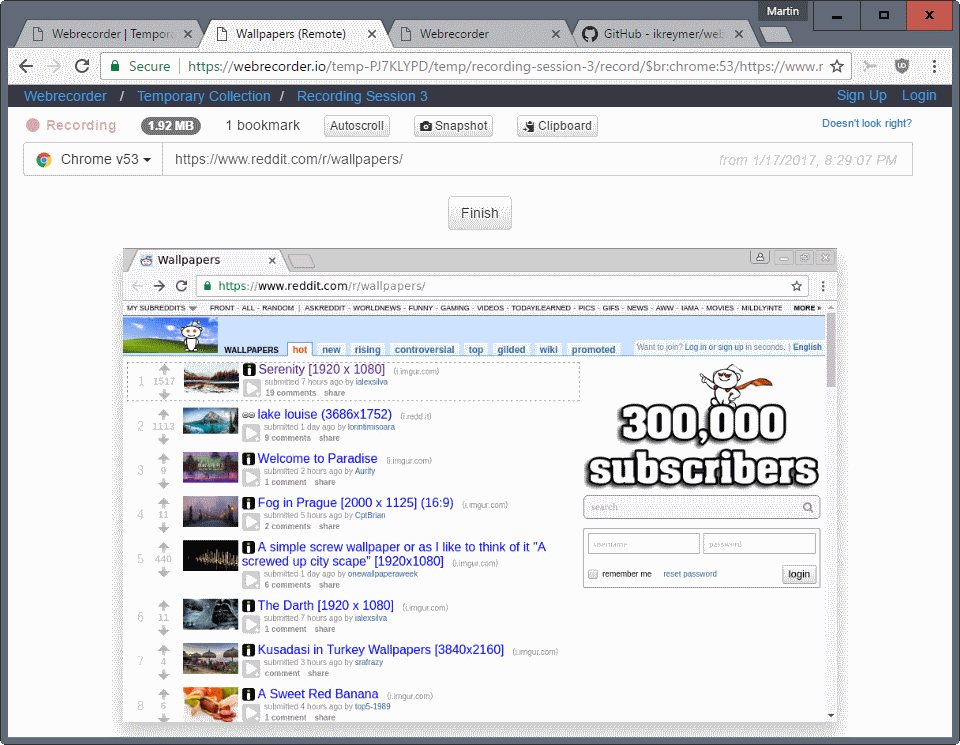This screenshot has width=960, height=745.
Task: Click the reddit search magnifier icon
Action: [808, 507]
